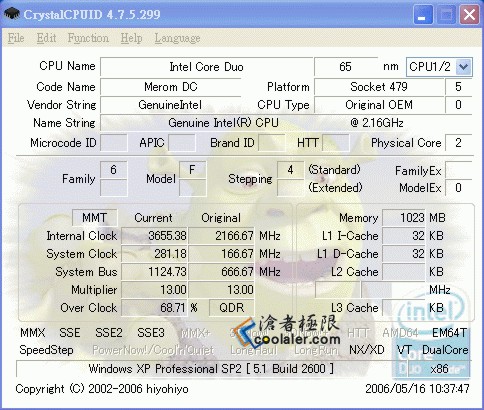Click the Model value F
The height and width of the screenshot is (410, 484).
(x=192, y=170)
